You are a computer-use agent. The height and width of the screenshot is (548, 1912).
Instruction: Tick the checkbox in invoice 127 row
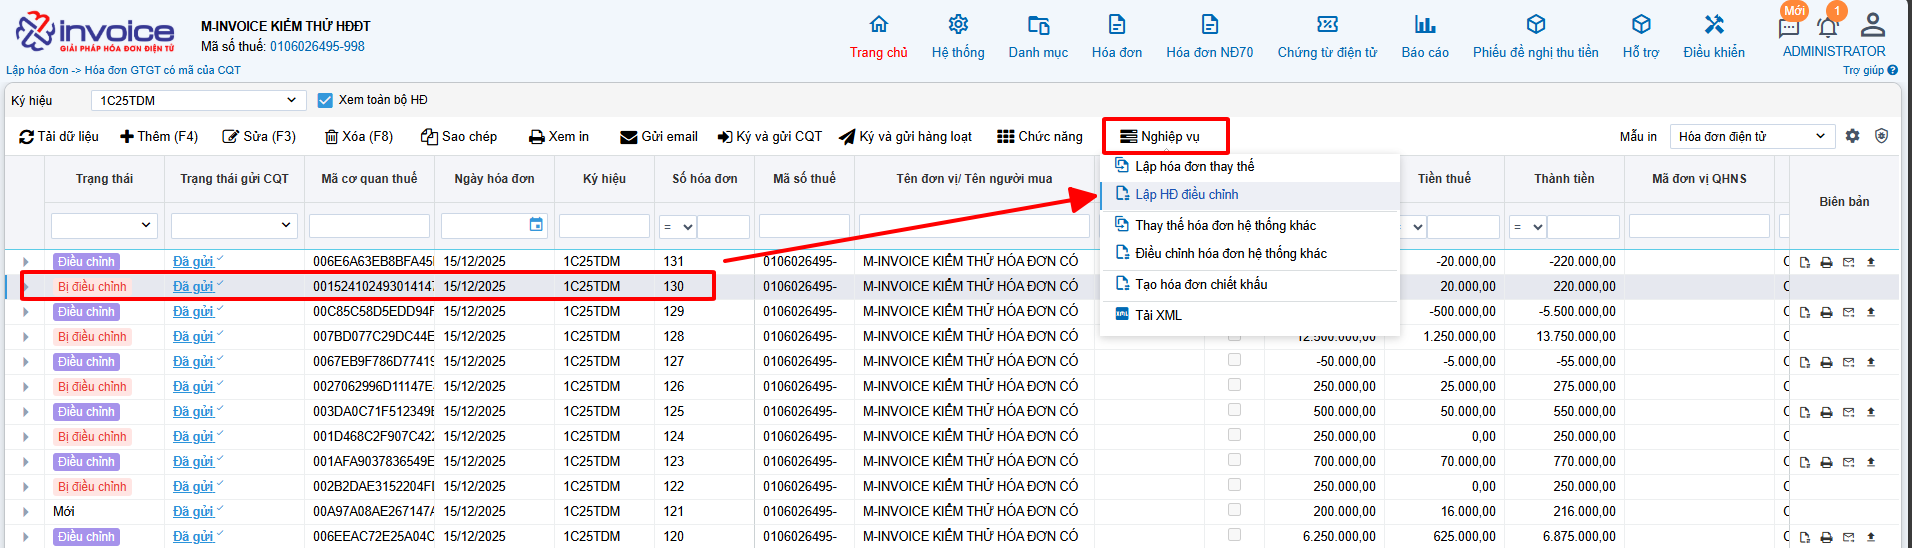(x=1234, y=360)
